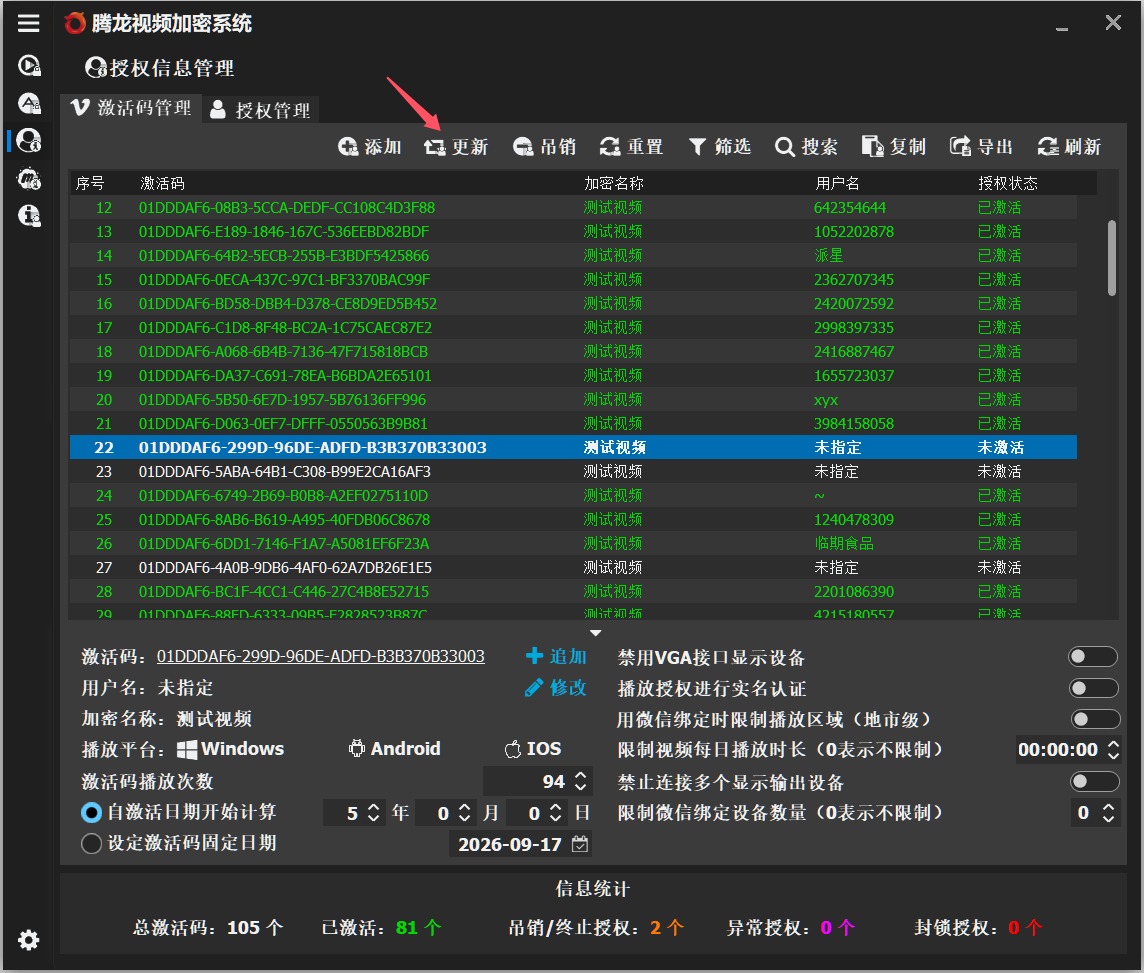Select highlighted row 22 activation code

(x=312, y=447)
